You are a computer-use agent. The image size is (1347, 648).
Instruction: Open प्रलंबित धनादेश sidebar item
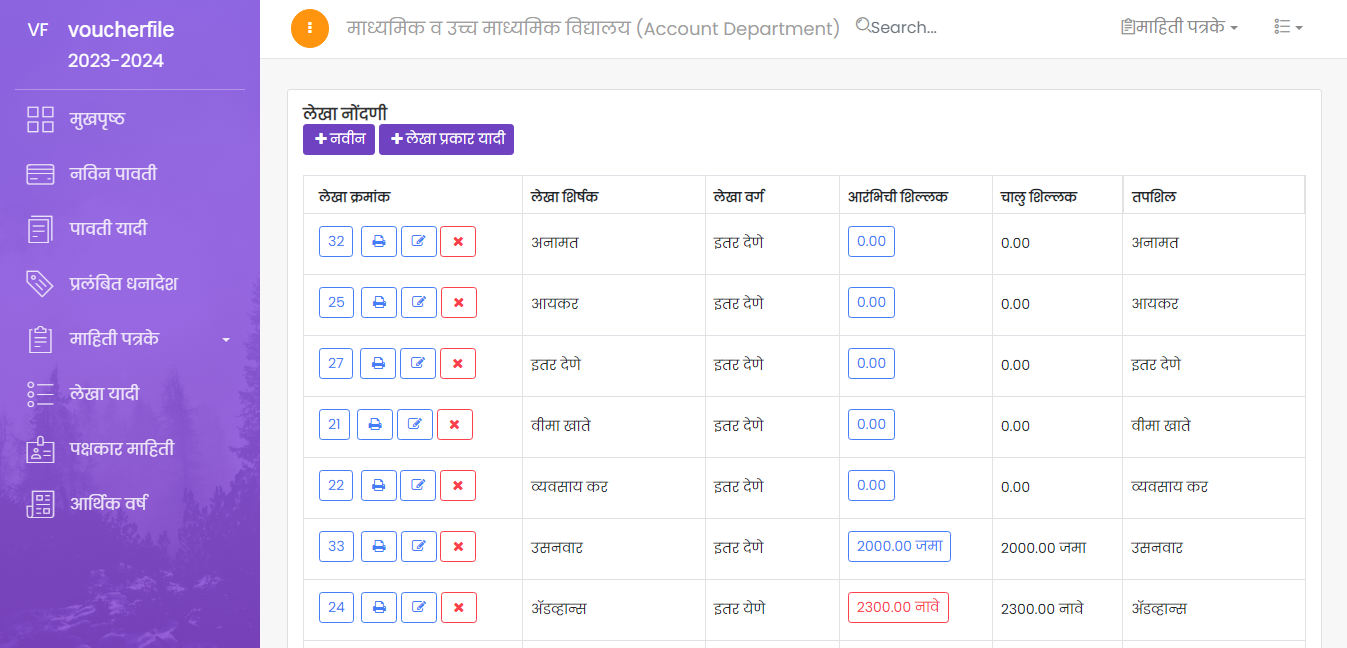point(123,284)
